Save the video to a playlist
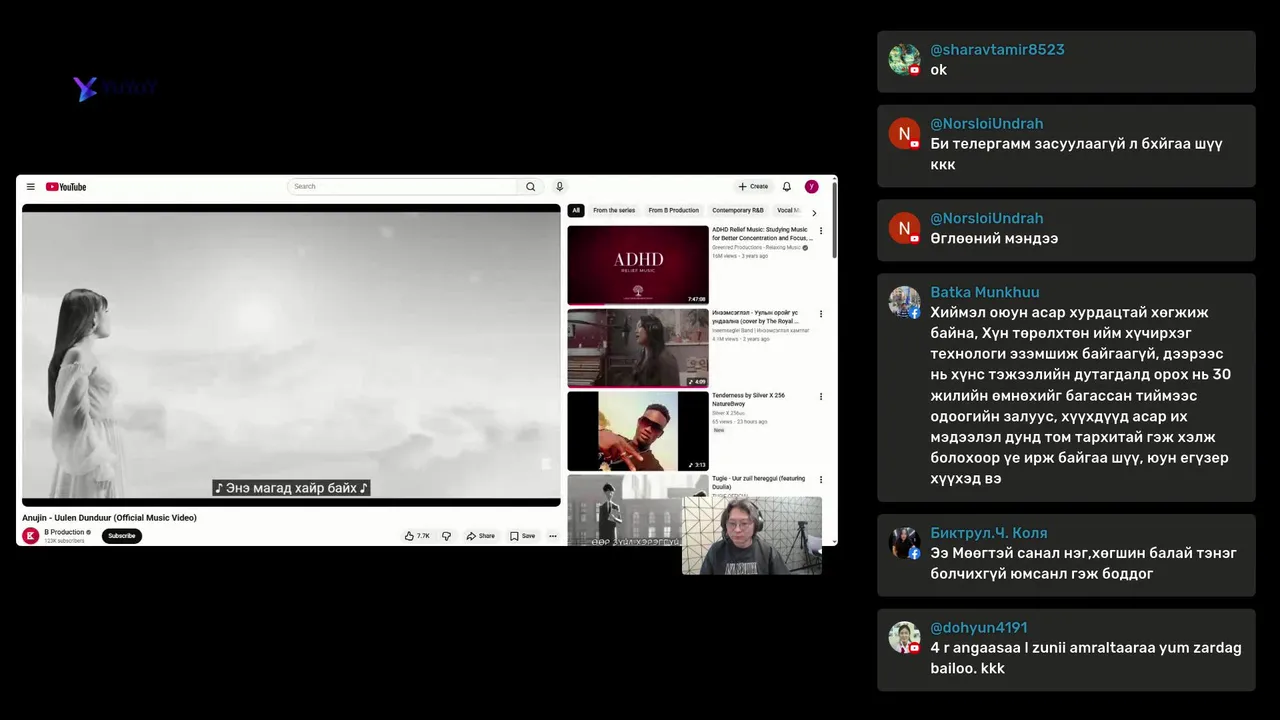1280x720 pixels. [x=523, y=536]
